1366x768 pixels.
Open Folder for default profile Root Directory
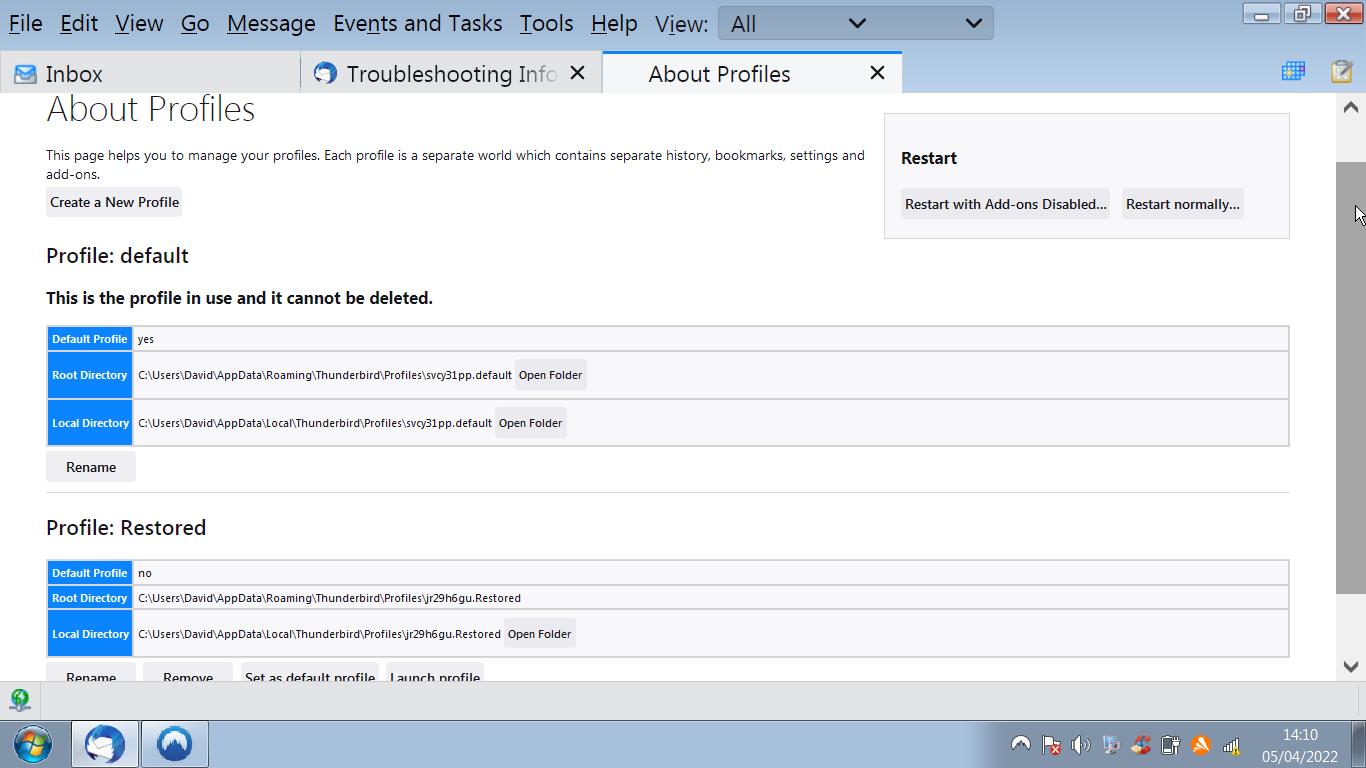[550, 375]
